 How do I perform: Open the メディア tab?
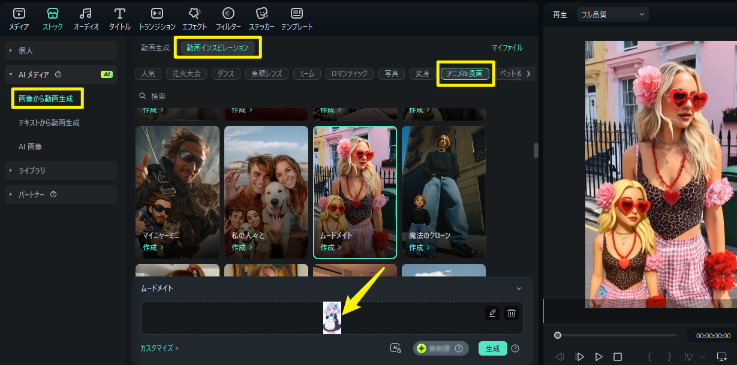(x=19, y=19)
